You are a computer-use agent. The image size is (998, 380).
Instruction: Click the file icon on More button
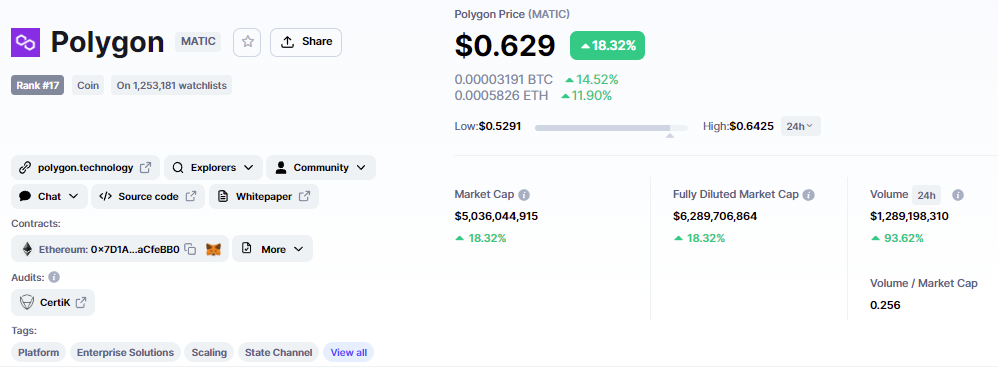tap(247, 249)
